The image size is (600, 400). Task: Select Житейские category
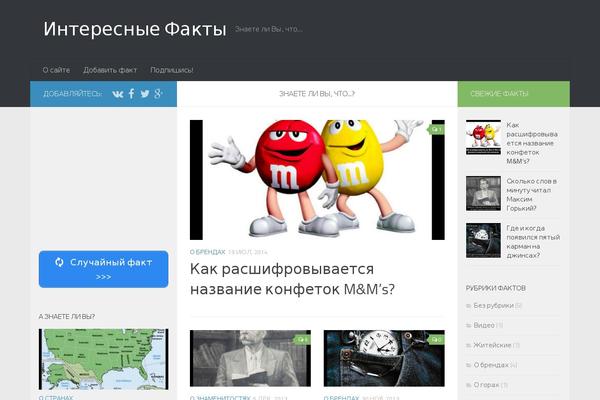[x=492, y=345]
